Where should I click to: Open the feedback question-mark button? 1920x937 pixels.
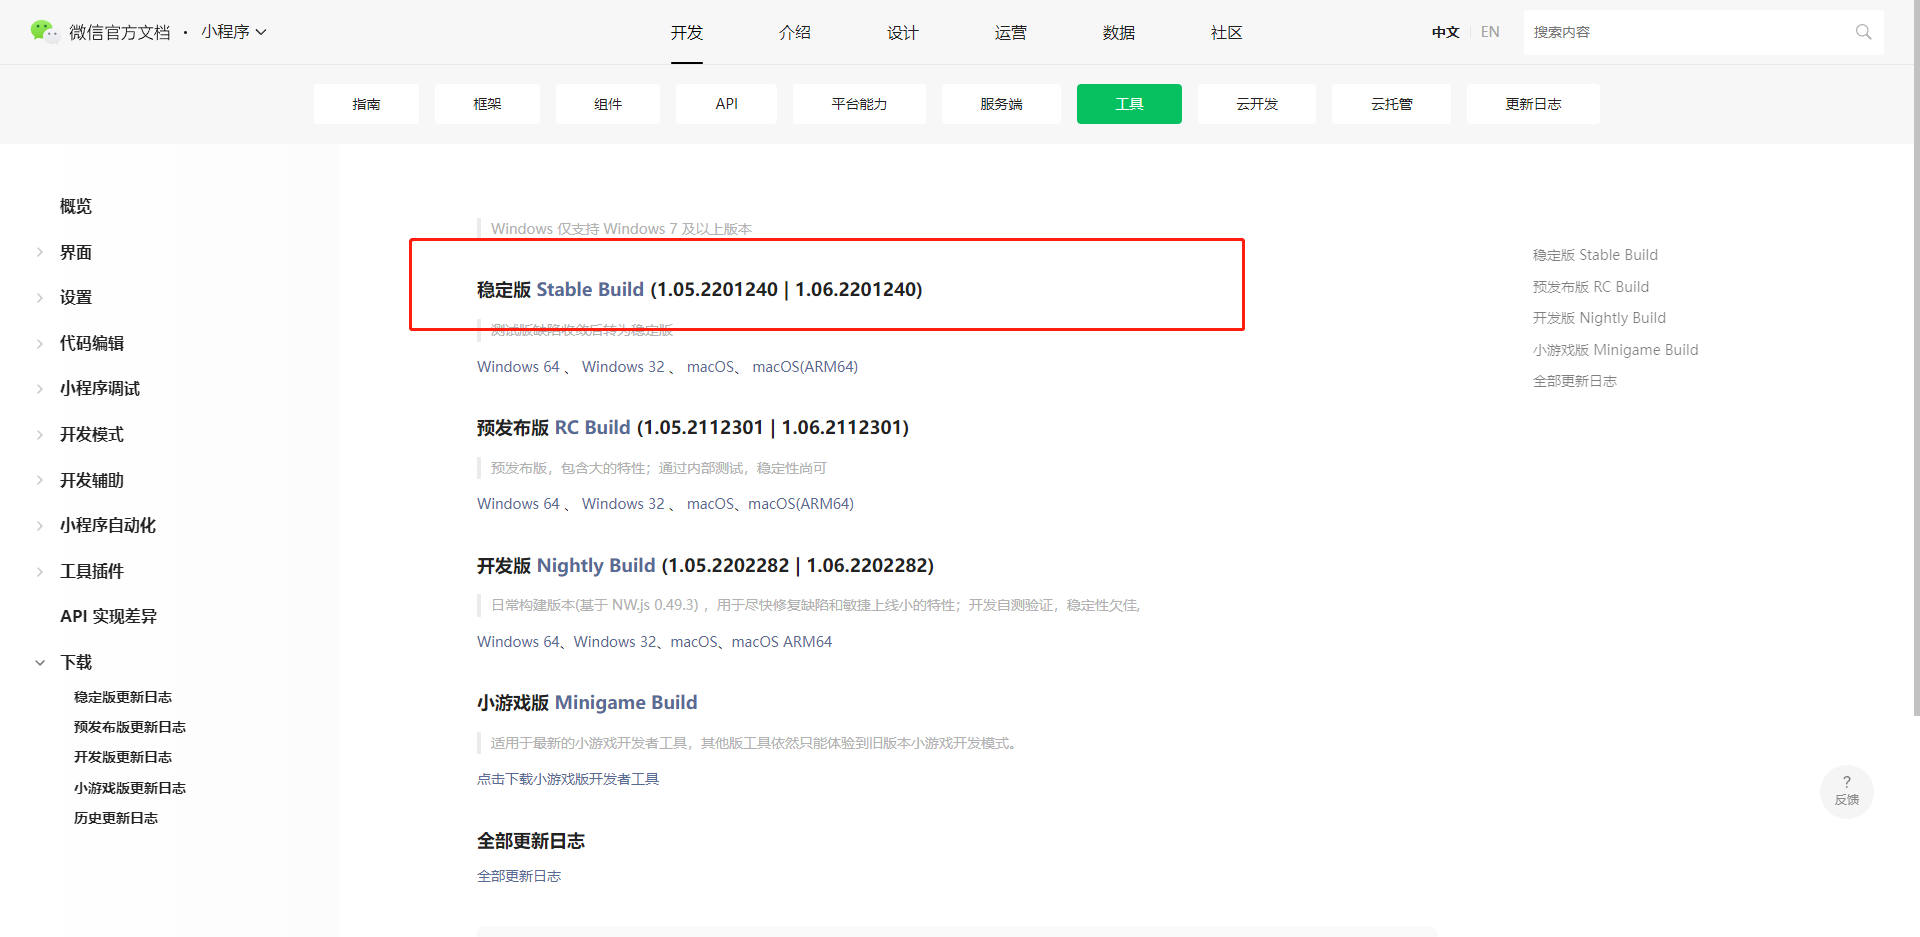(1846, 791)
